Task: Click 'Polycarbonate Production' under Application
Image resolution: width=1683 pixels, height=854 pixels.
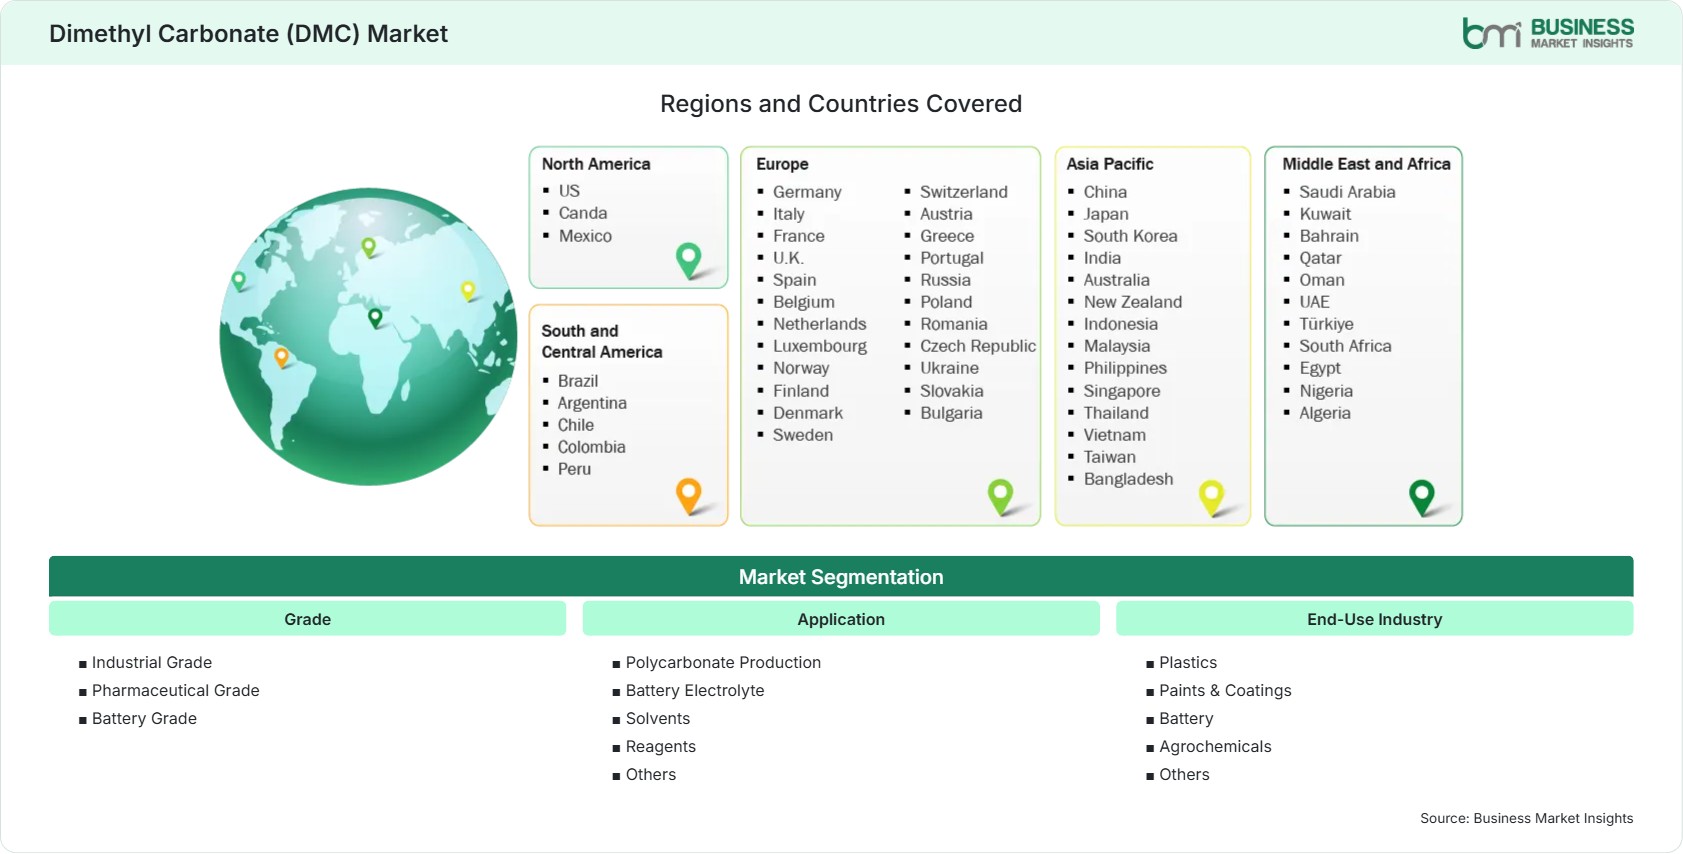Action: 723,662
